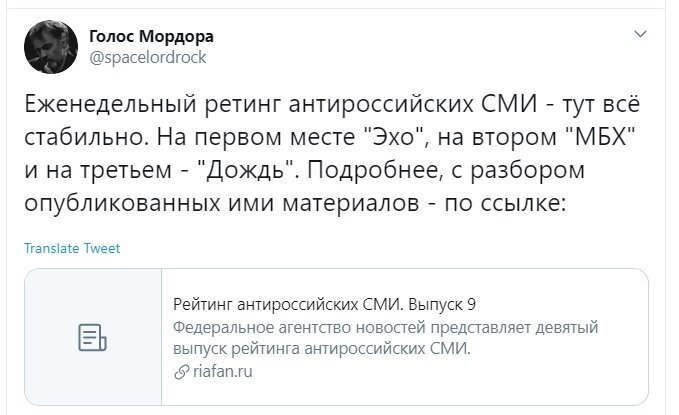Click the Голос Мордора display name
Screen dimensions: 679x415
click(x=151, y=36)
